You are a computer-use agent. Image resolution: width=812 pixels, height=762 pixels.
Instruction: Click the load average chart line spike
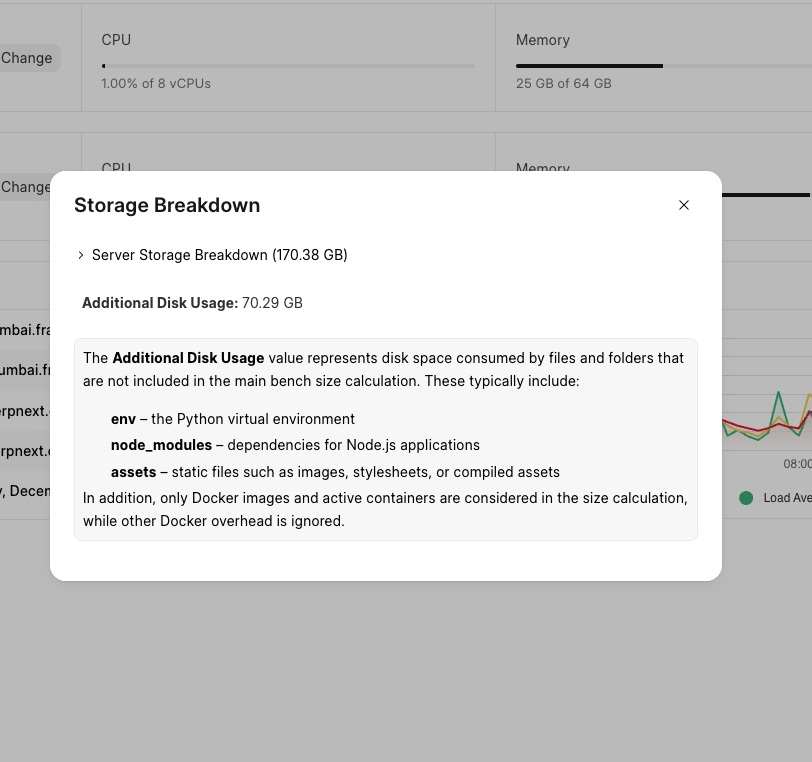(777, 397)
